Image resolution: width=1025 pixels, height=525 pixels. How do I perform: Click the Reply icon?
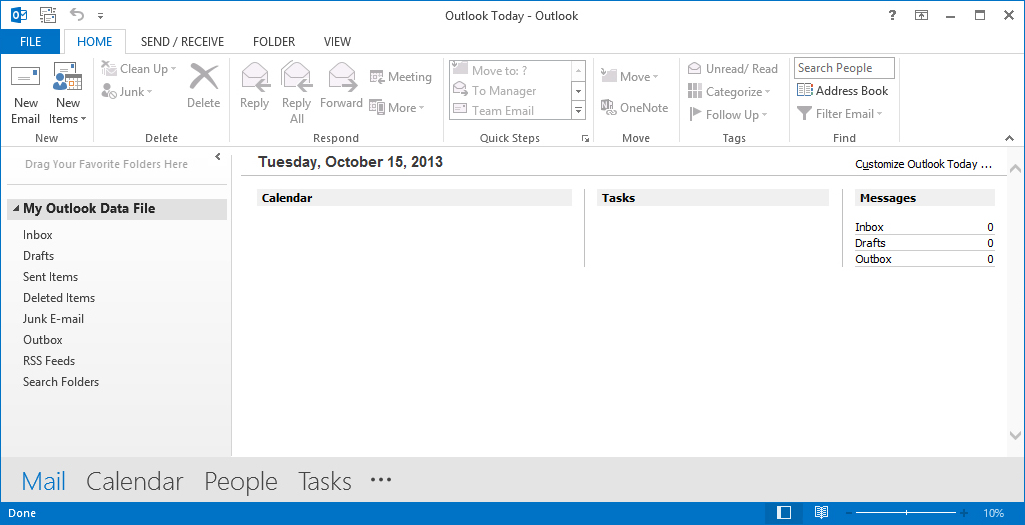255,77
